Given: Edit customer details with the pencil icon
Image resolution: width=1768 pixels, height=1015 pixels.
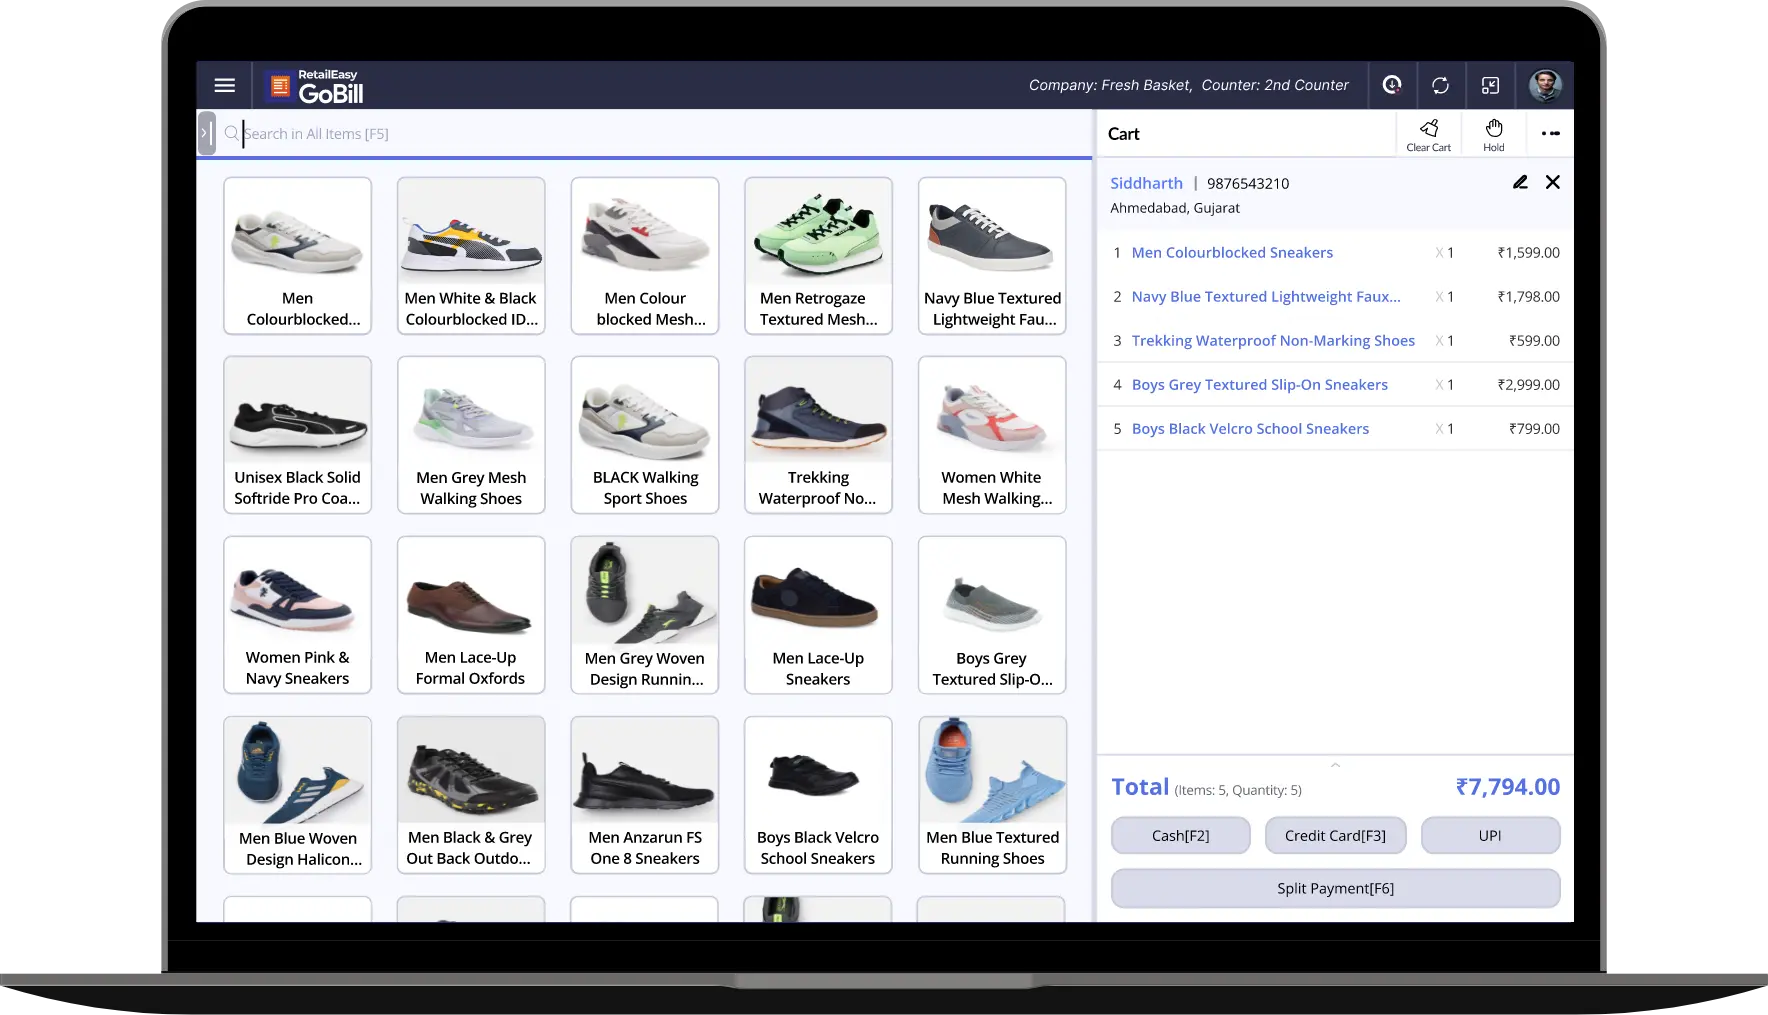Looking at the screenshot, I should [1520, 182].
